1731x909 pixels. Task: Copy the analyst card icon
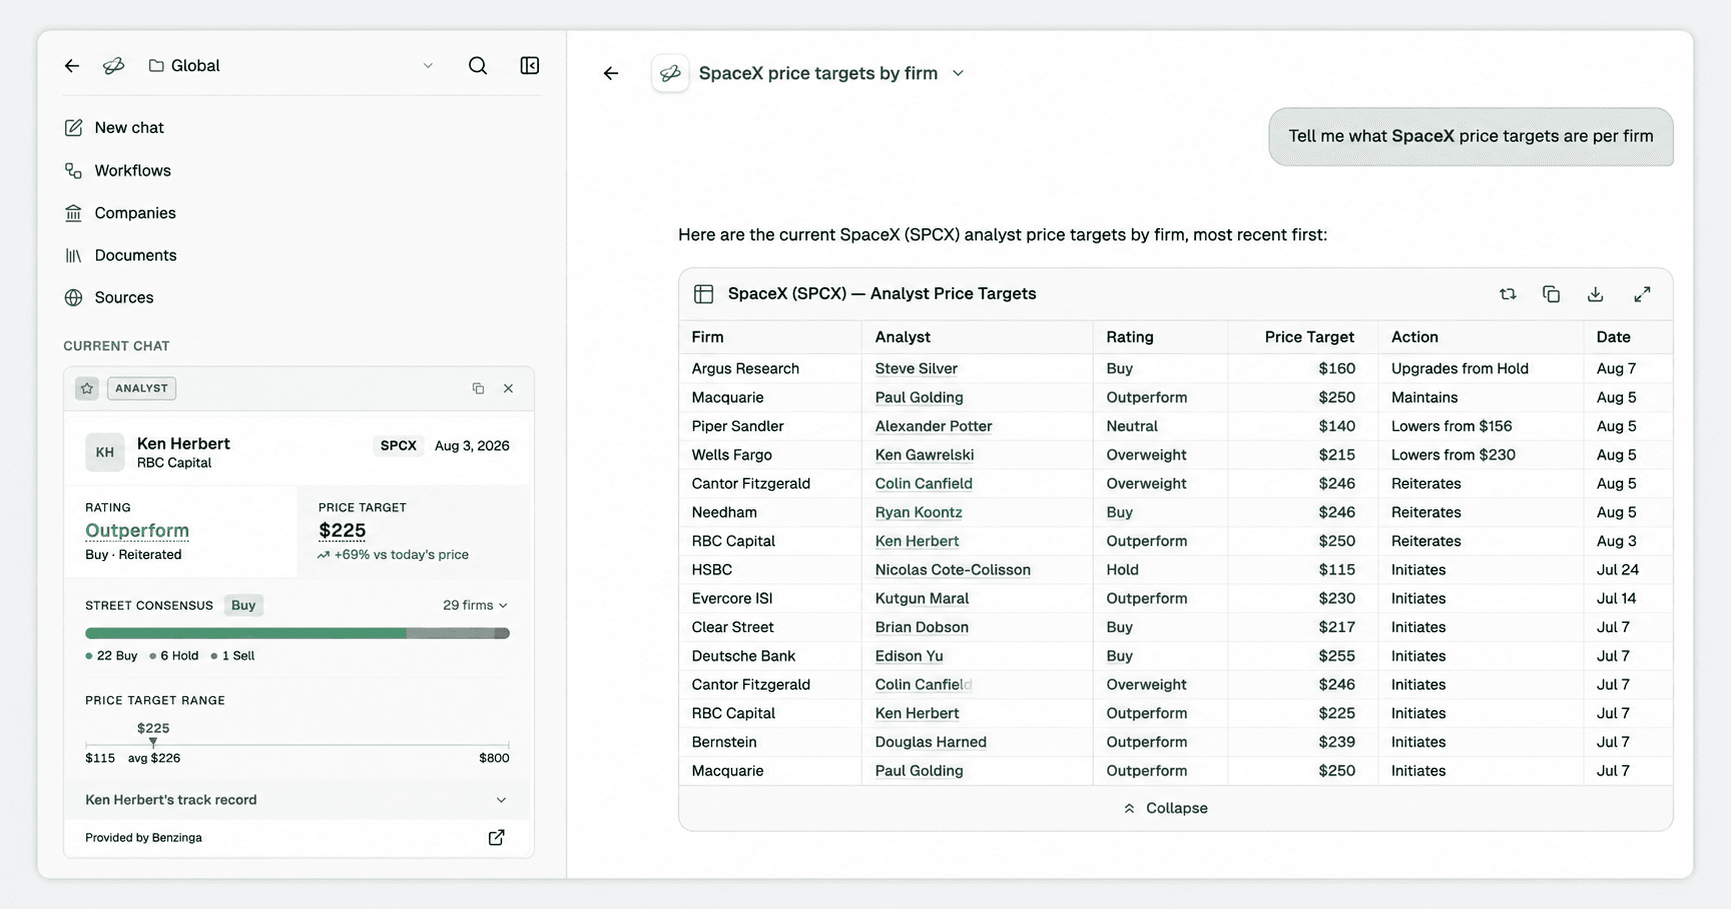point(478,388)
